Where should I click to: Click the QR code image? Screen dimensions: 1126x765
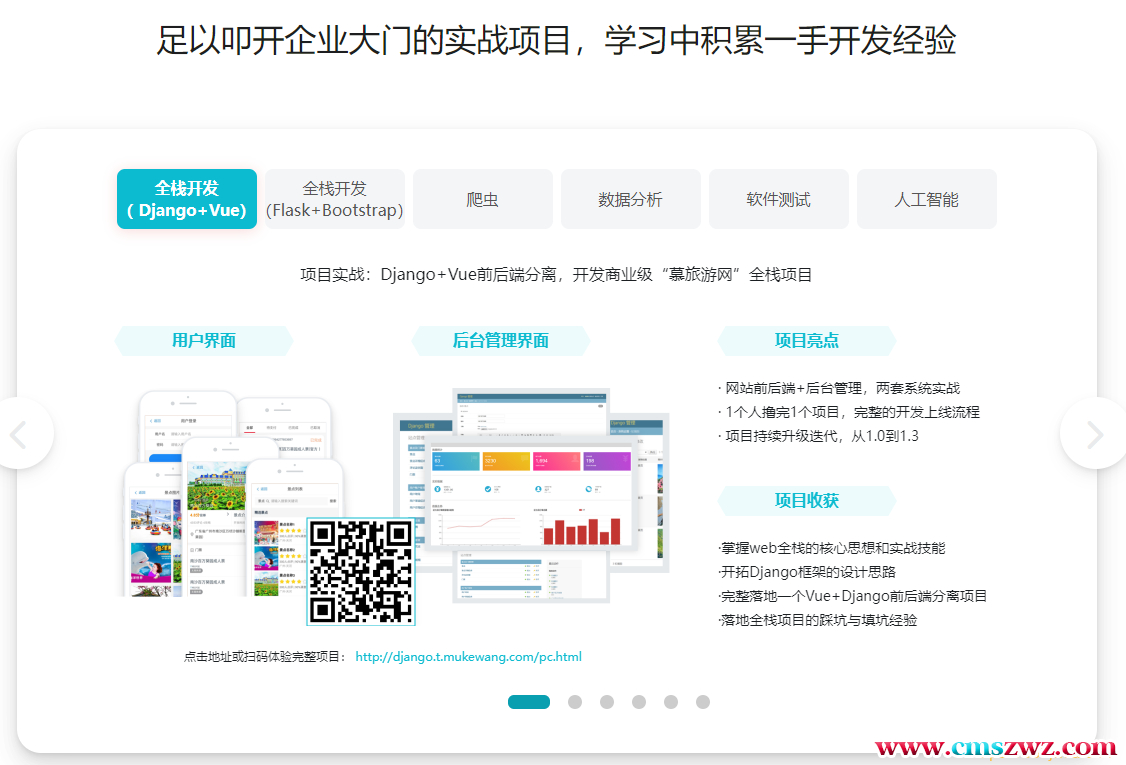(360, 571)
